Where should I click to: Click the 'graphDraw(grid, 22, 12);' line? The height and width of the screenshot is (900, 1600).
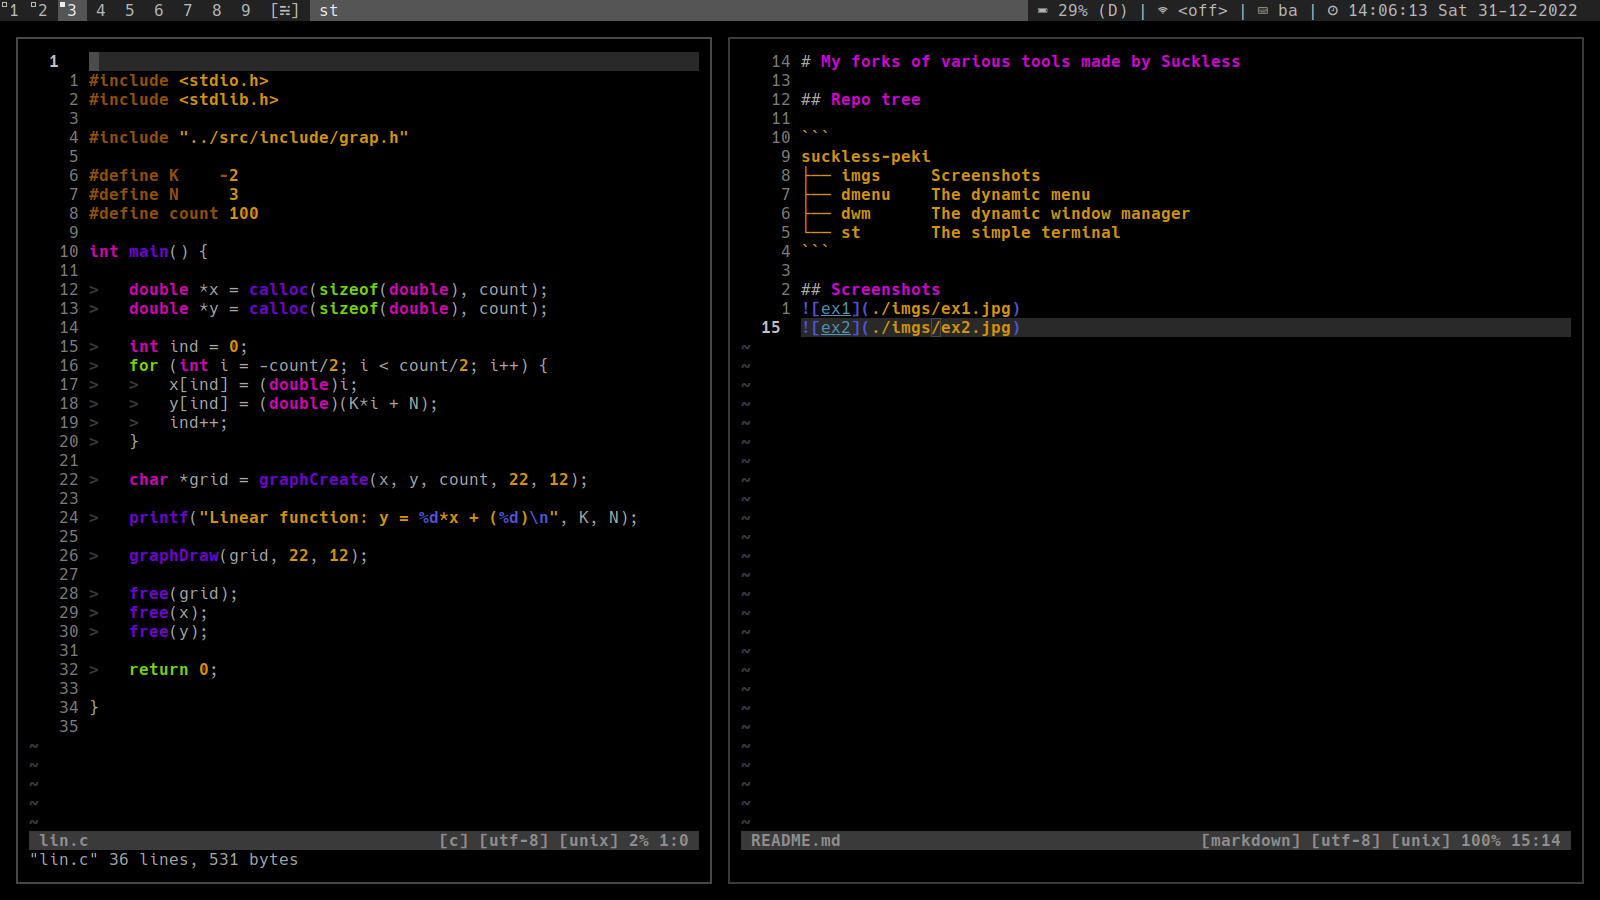(249, 556)
